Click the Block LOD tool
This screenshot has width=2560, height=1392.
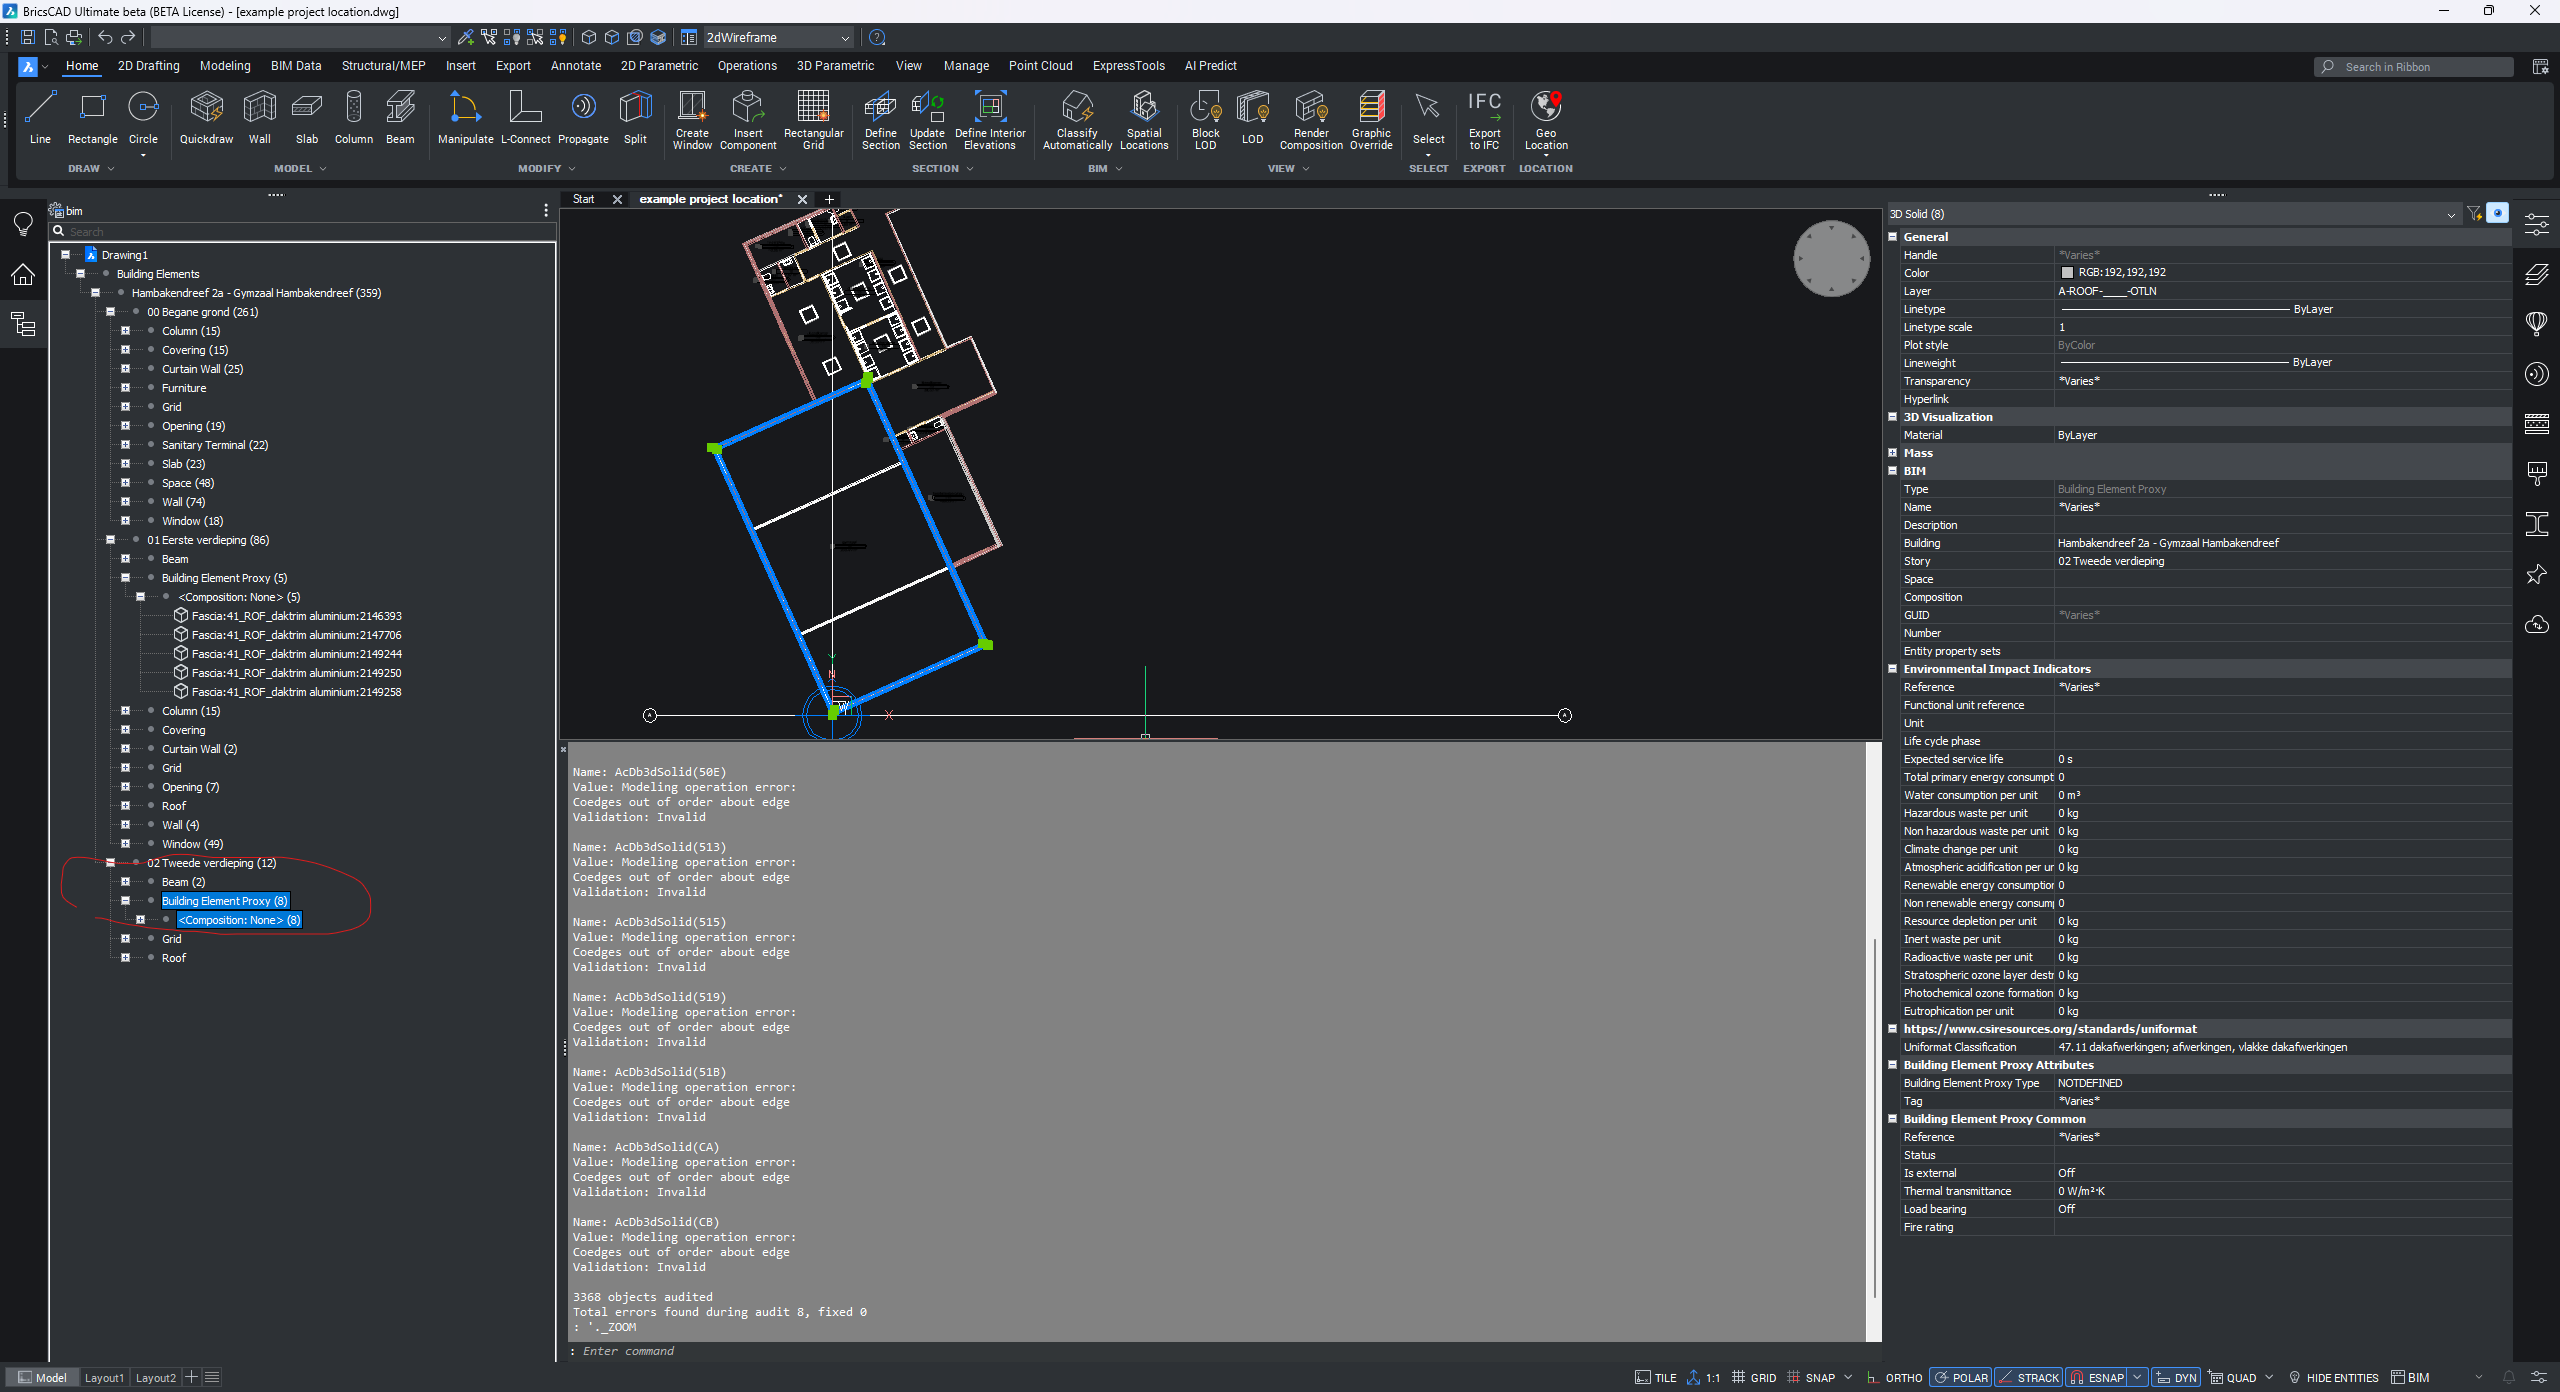tap(1206, 120)
